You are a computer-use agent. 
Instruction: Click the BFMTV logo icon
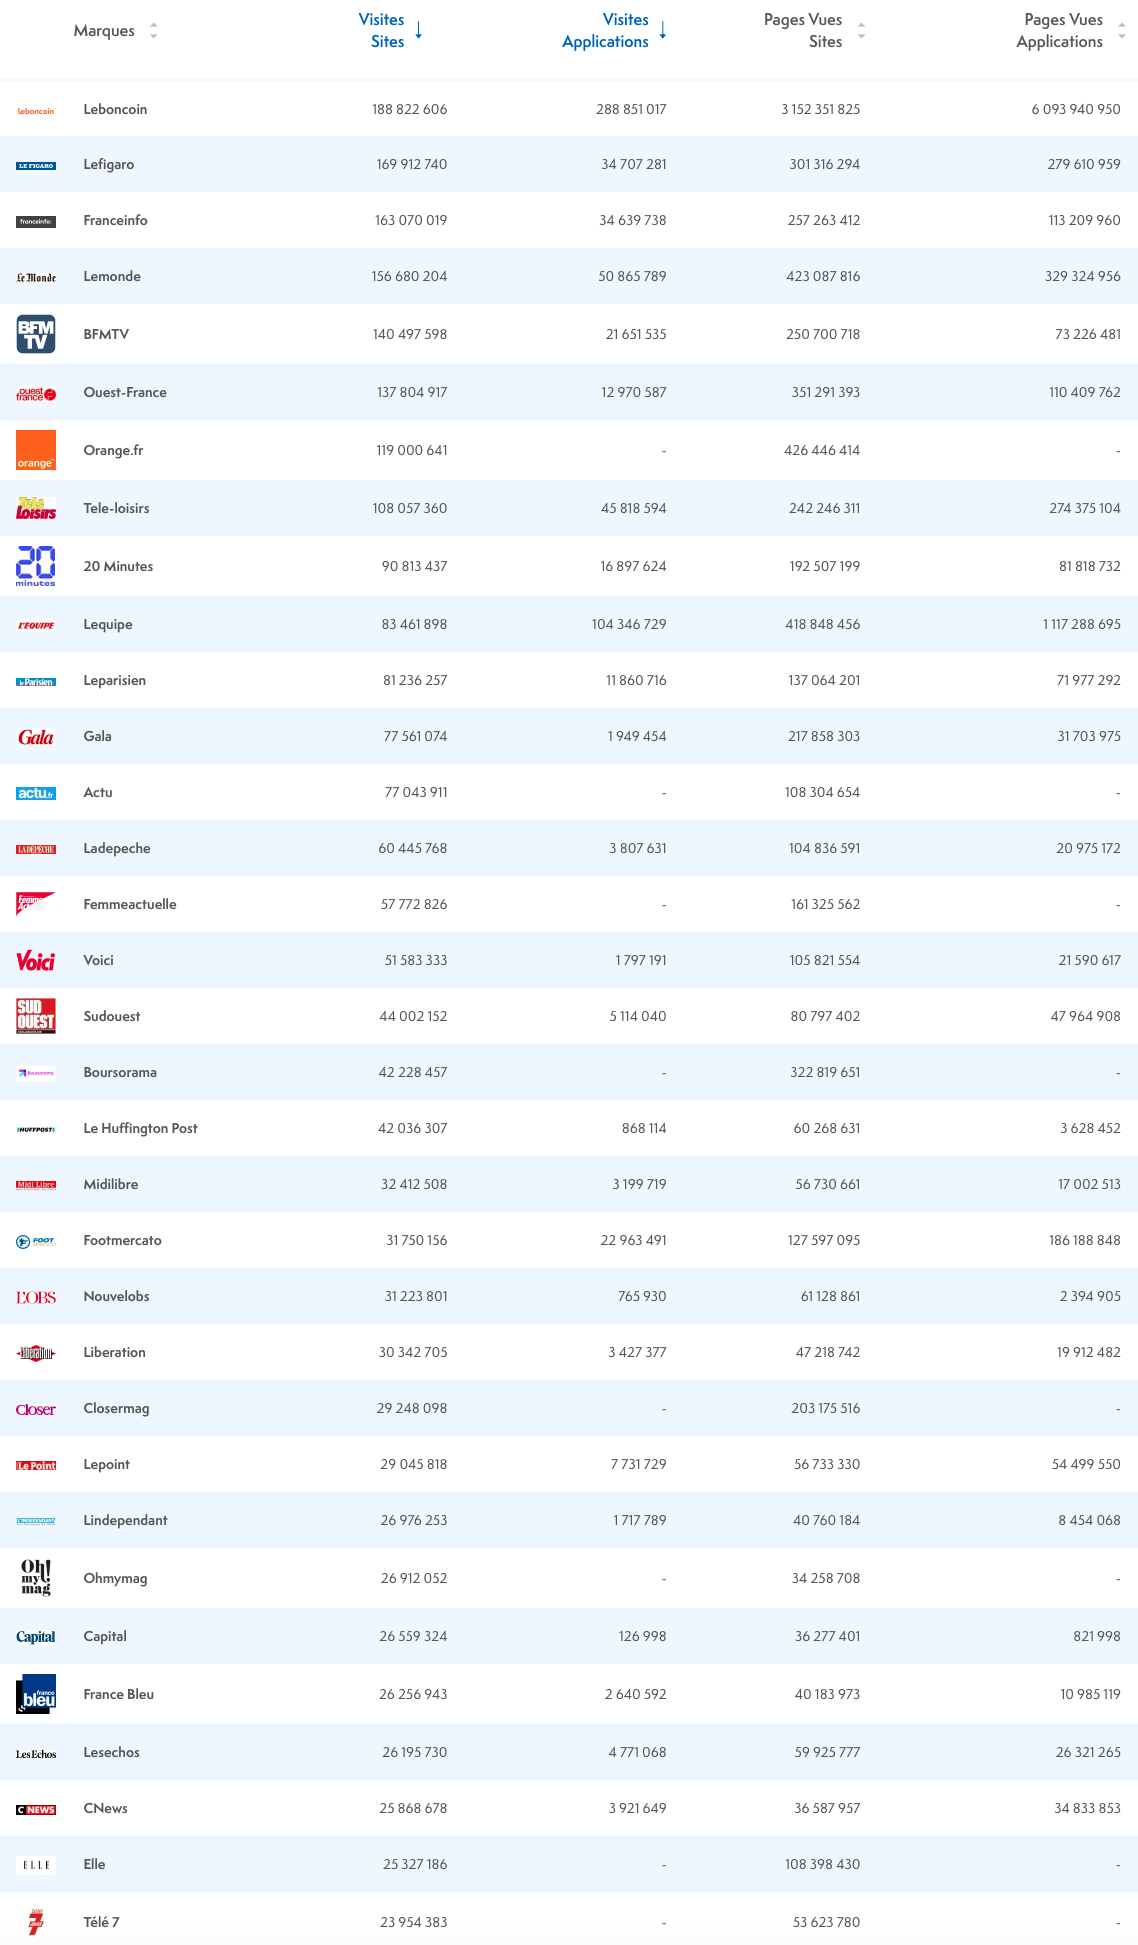click(x=36, y=334)
